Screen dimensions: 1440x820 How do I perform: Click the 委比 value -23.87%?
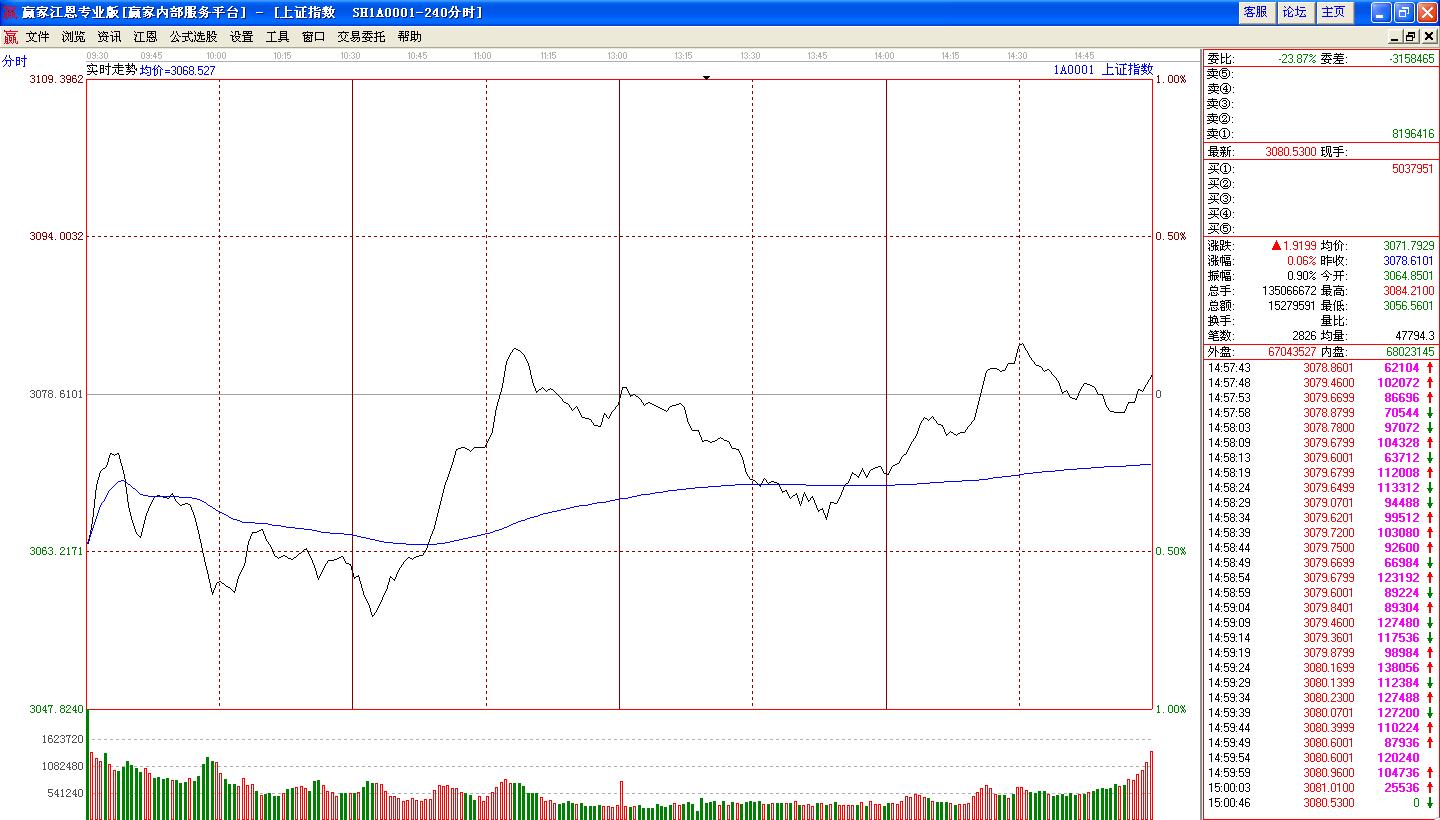pyautogui.click(x=1296, y=59)
